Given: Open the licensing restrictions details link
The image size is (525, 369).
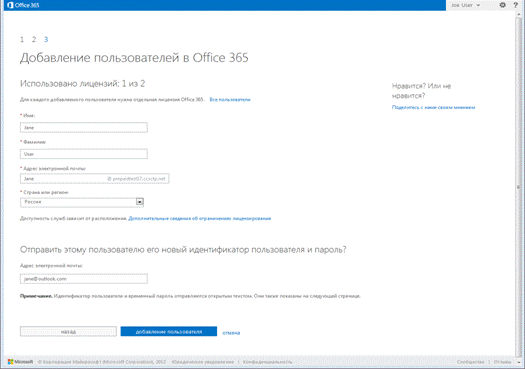Looking at the screenshot, I should pyautogui.click(x=200, y=218).
